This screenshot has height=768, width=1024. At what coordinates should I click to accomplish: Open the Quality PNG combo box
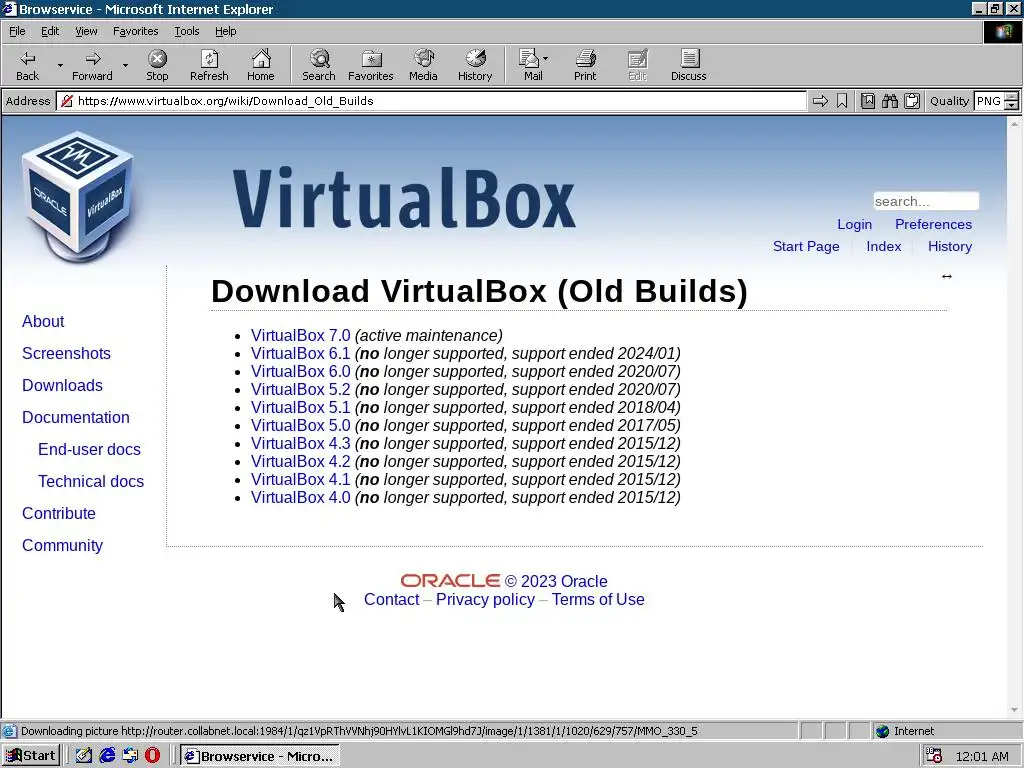coord(989,101)
